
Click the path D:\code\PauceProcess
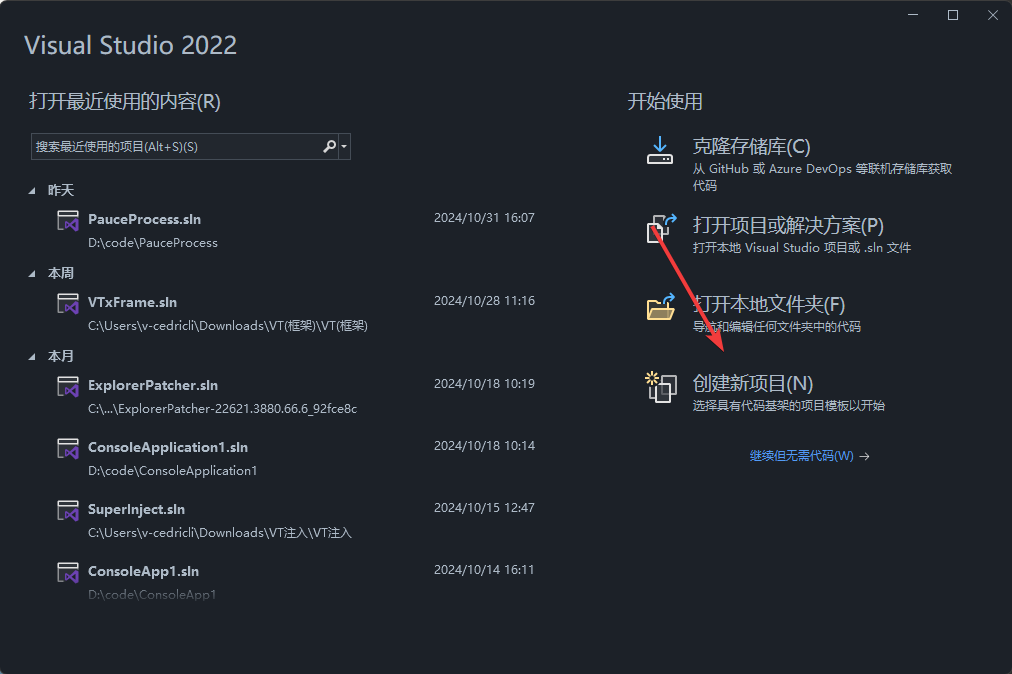(x=153, y=243)
